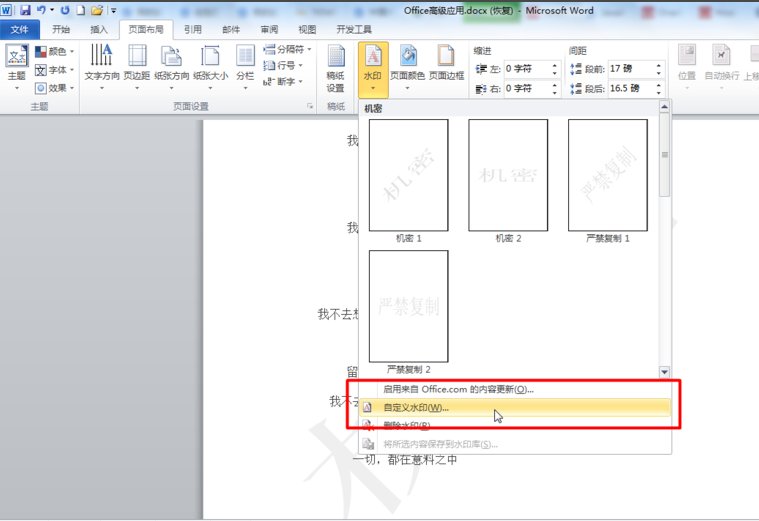Screen dimensions: 759x521
Task: Select 自定义水印 custom watermark menu item
Action: tap(416, 407)
